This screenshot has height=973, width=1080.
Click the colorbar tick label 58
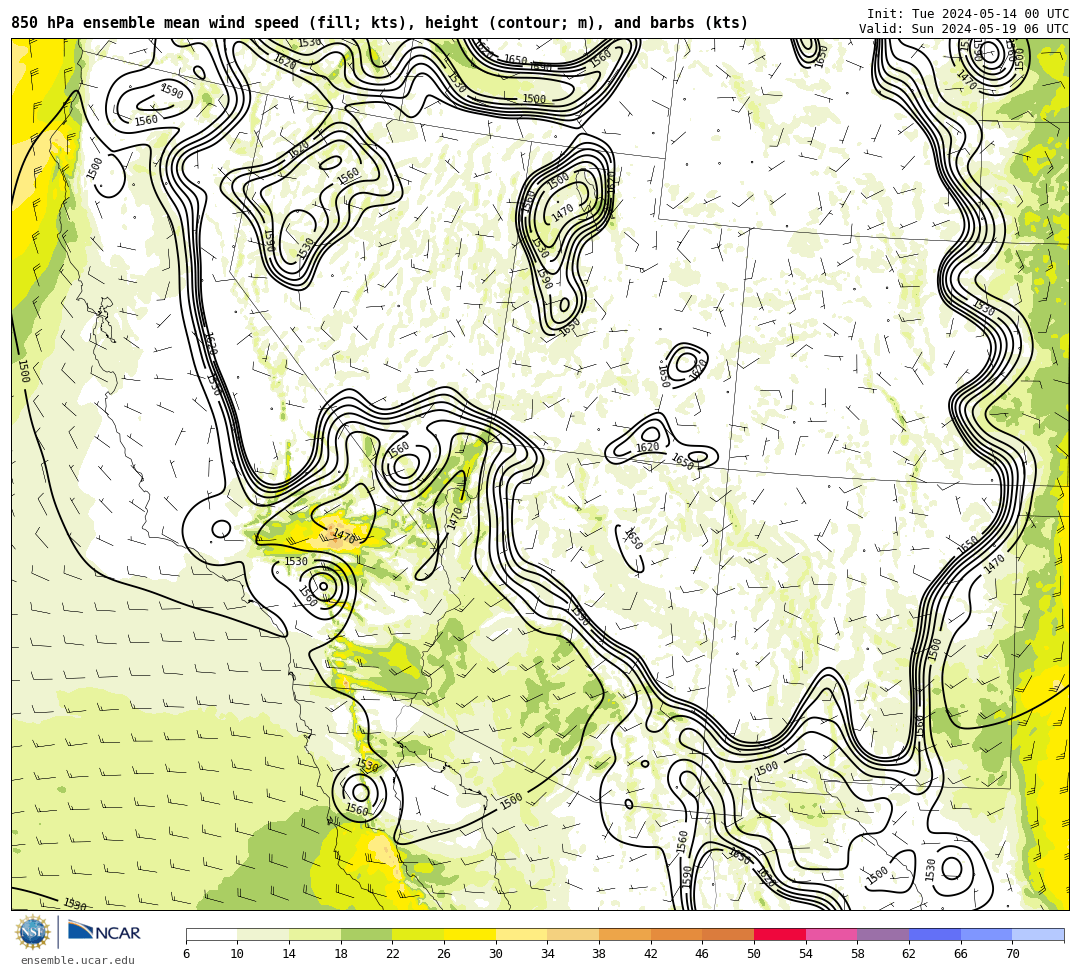point(858,954)
